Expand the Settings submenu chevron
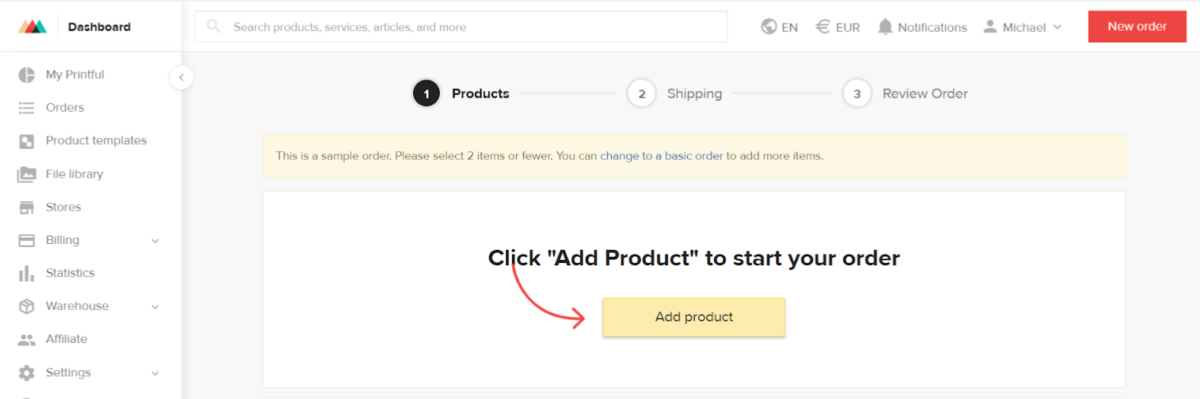The height and width of the screenshot is (399, 1200). pos(155,373)
